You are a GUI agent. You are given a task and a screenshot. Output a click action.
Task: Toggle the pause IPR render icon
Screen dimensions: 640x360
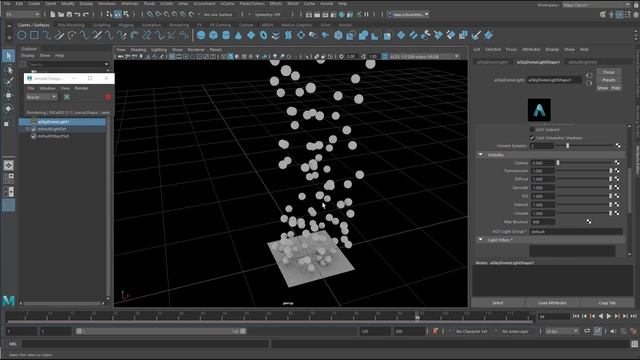click(367, 14)
